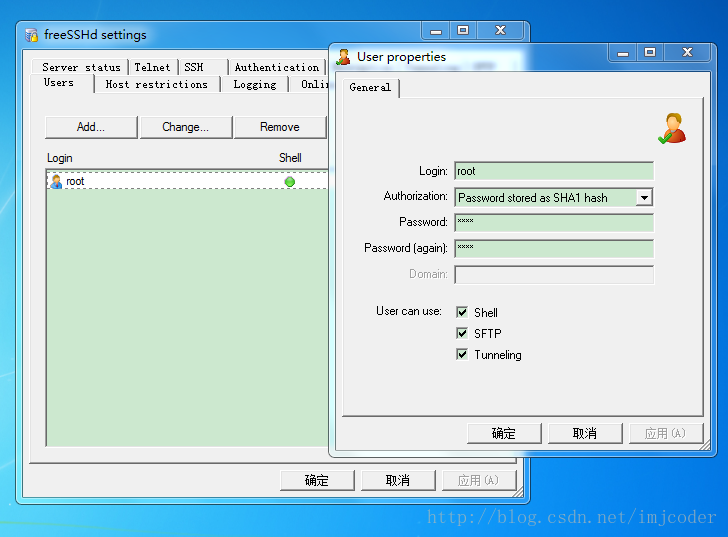Click the root user avatar icon in the list
This screenshot has width=728, height=537.
click(x=56, y=181)
